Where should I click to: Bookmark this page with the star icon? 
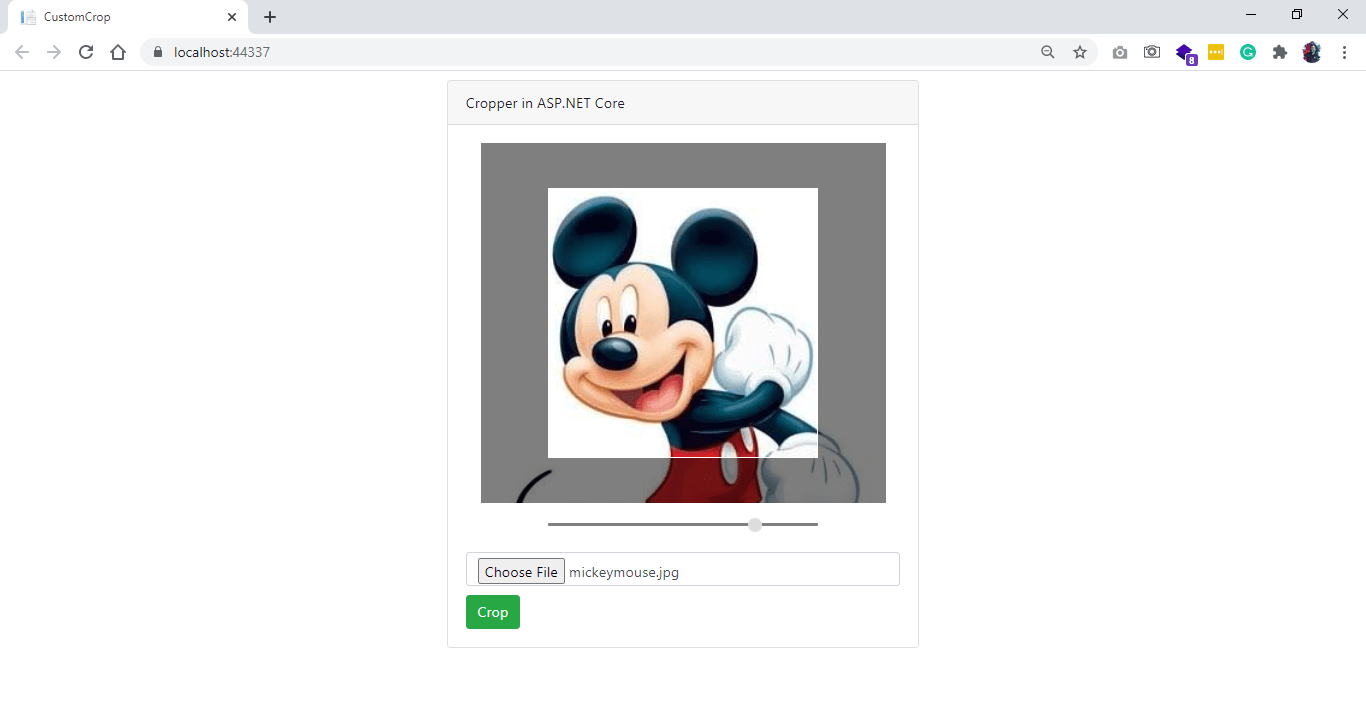[1080, 52]
